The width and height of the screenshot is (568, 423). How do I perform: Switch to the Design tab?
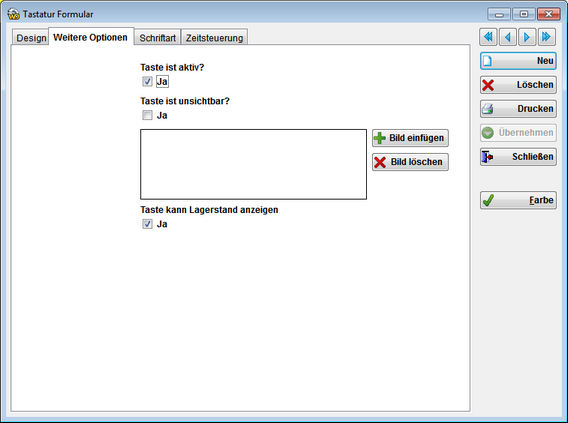pos(31,38)
